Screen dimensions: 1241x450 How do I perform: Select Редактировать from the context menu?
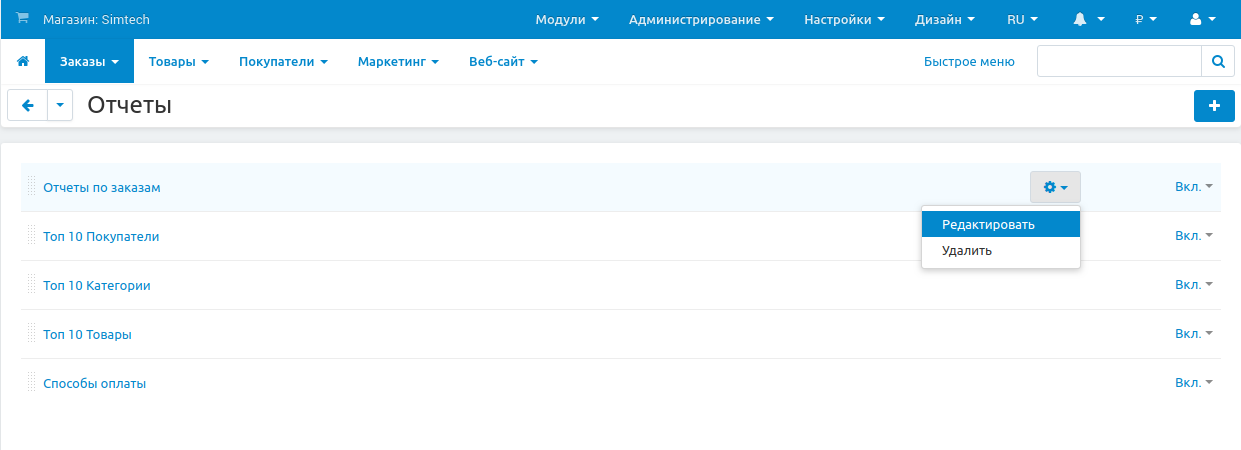[988, 225]
